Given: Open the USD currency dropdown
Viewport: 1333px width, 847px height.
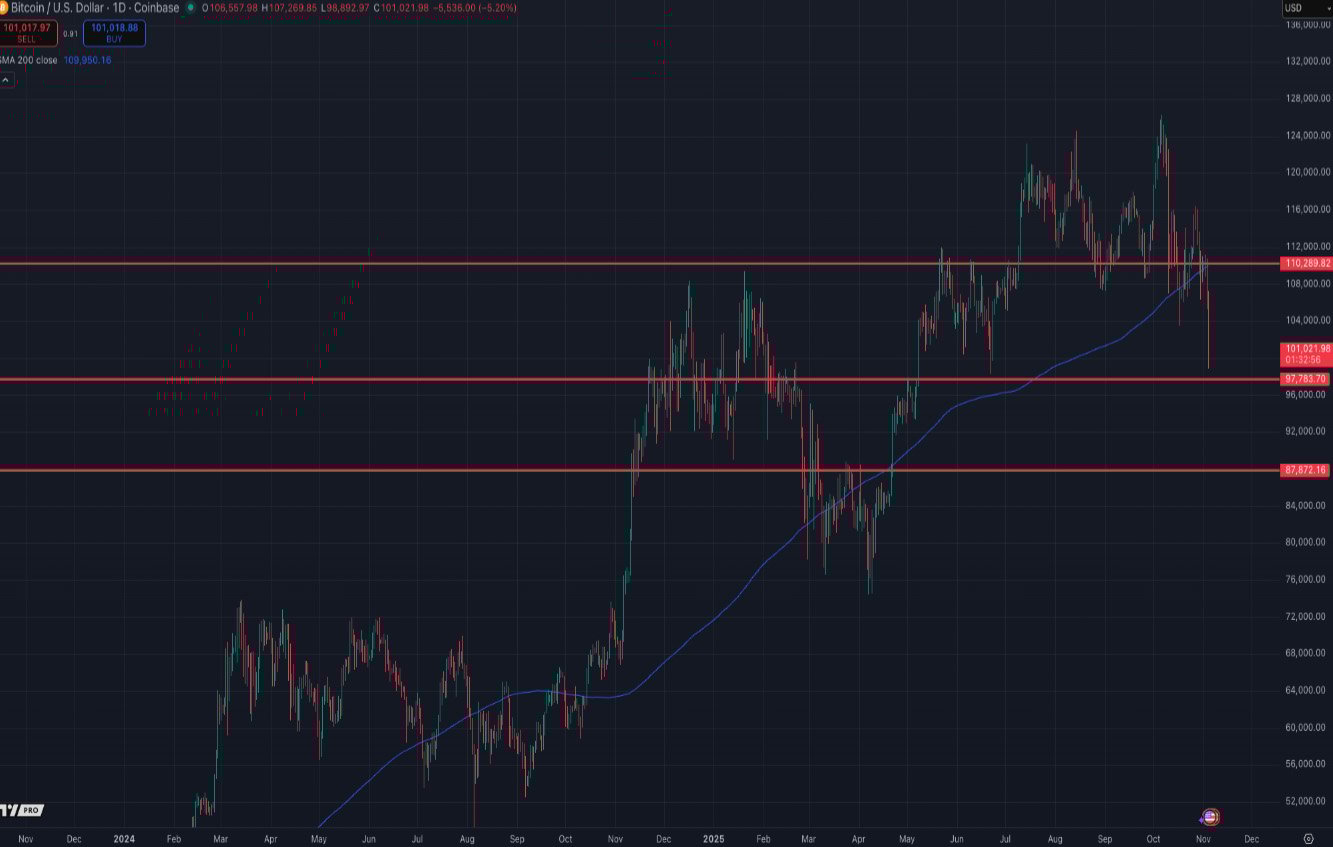Looking at the screenshot, I should point(1304,8).
